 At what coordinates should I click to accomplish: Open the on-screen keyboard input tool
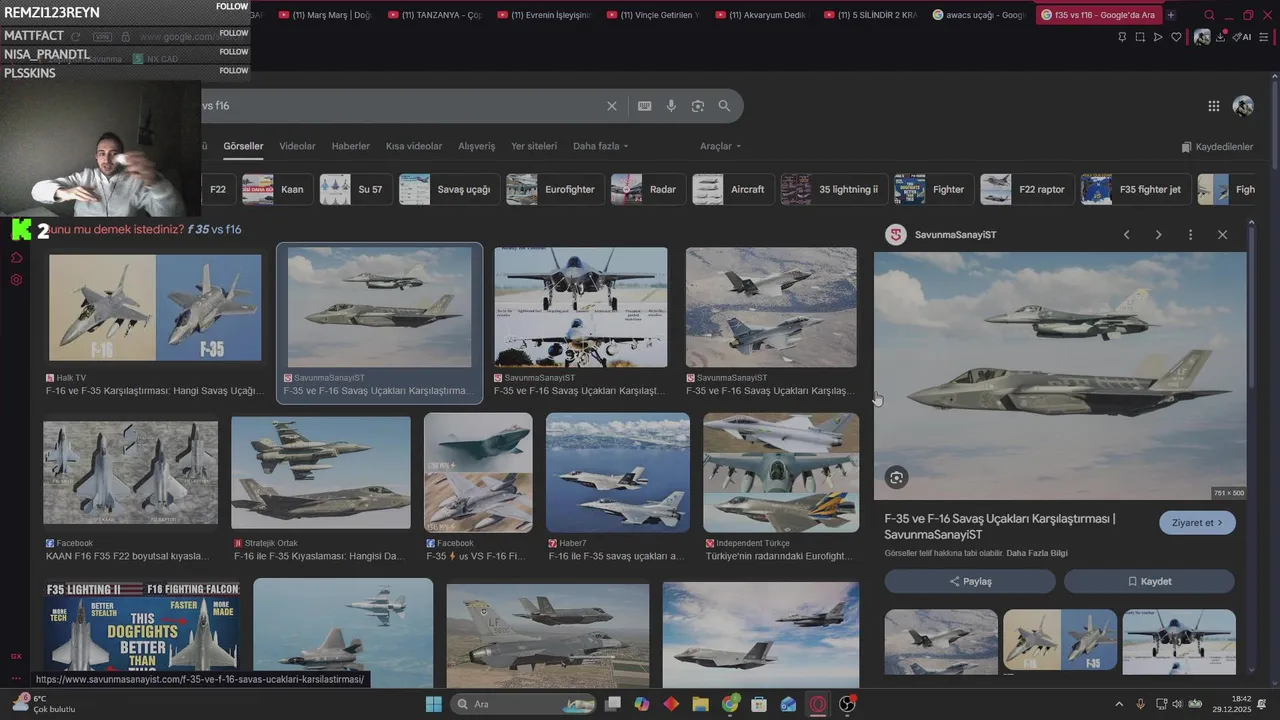(645, 106)
